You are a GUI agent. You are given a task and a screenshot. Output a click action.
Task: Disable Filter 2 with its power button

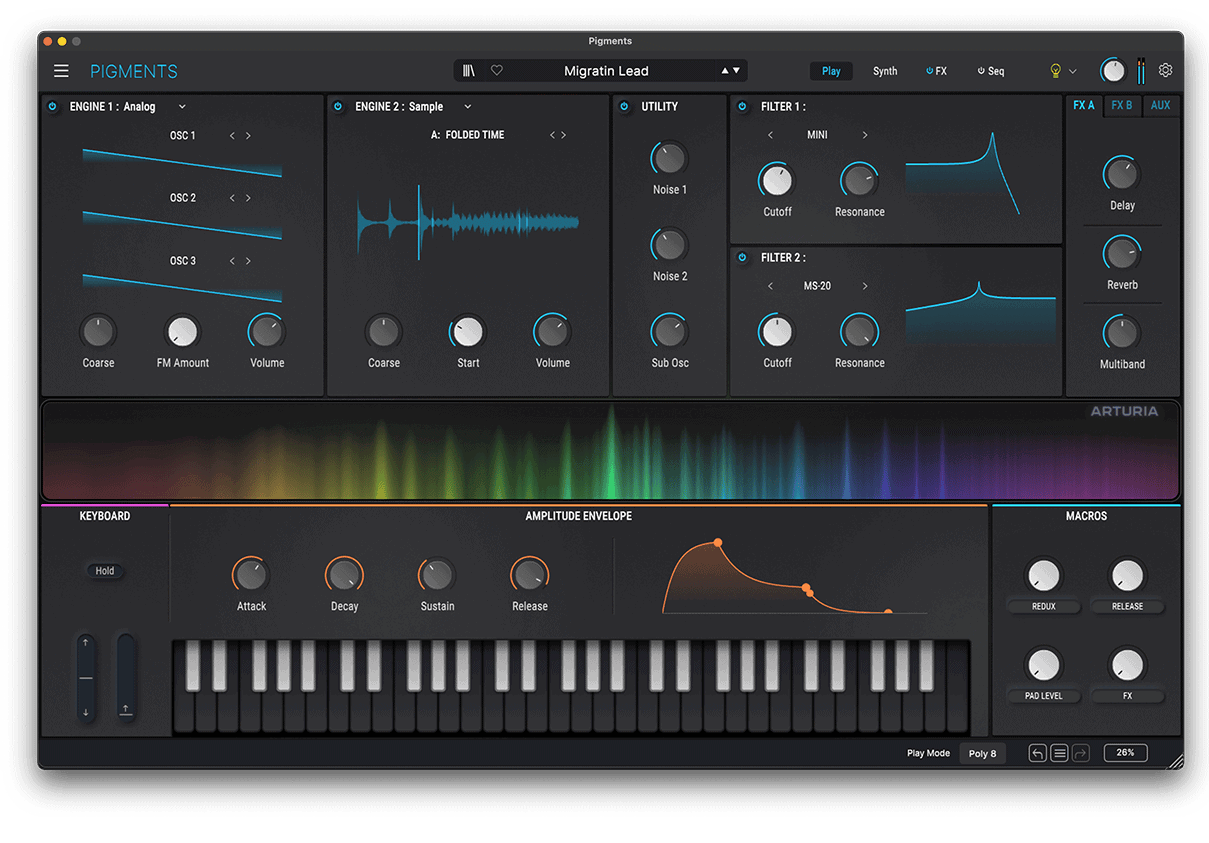[x=742, y=258]
